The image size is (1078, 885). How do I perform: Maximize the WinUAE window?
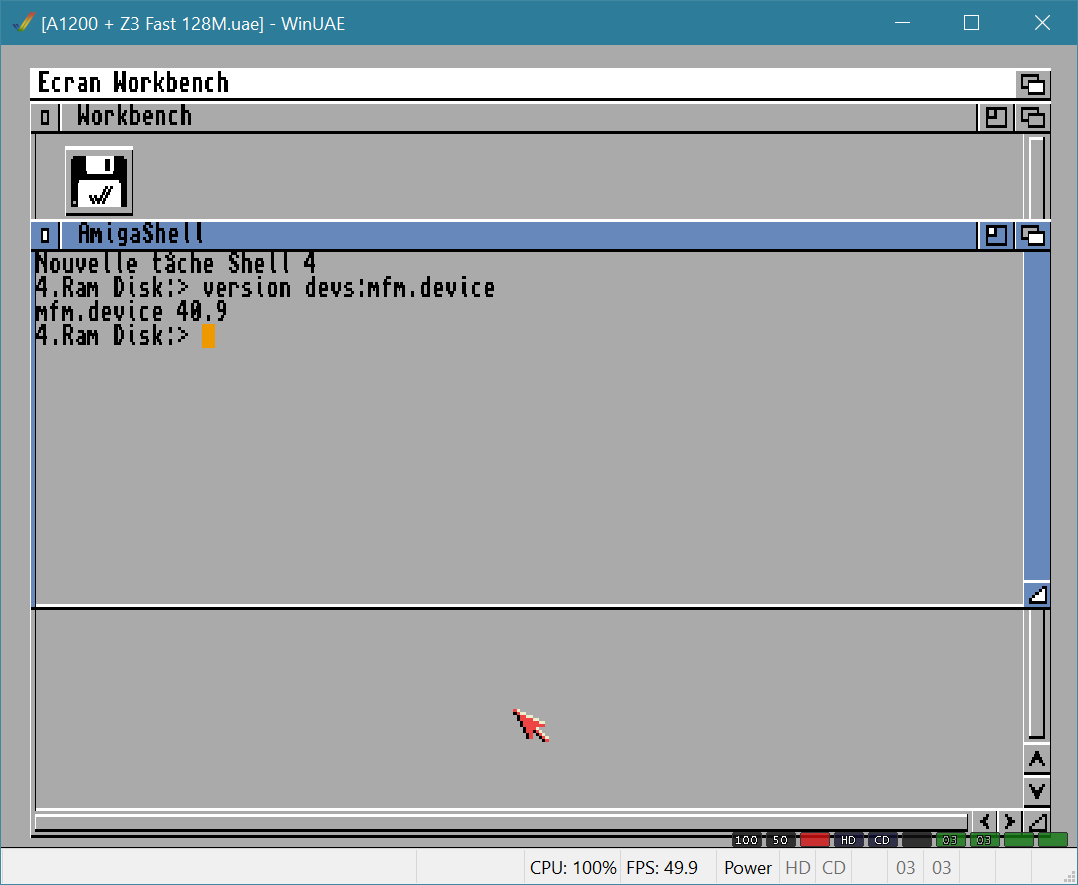971,23
